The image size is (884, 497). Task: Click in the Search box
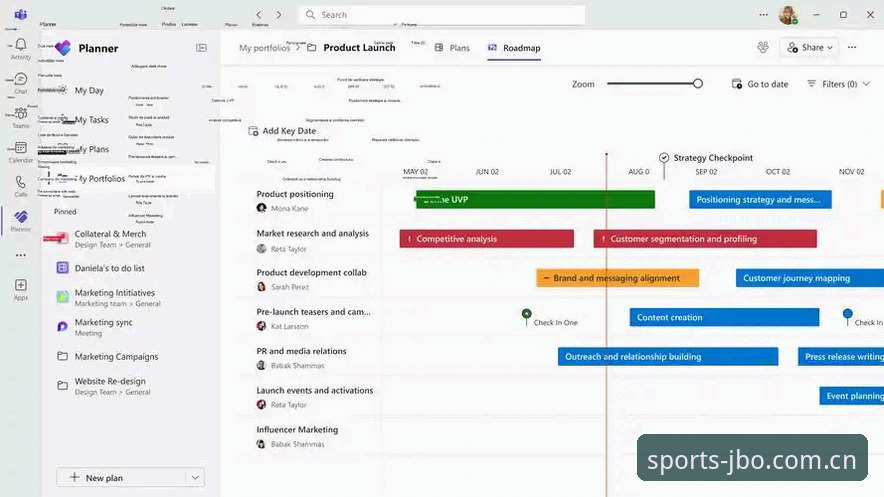441,15
